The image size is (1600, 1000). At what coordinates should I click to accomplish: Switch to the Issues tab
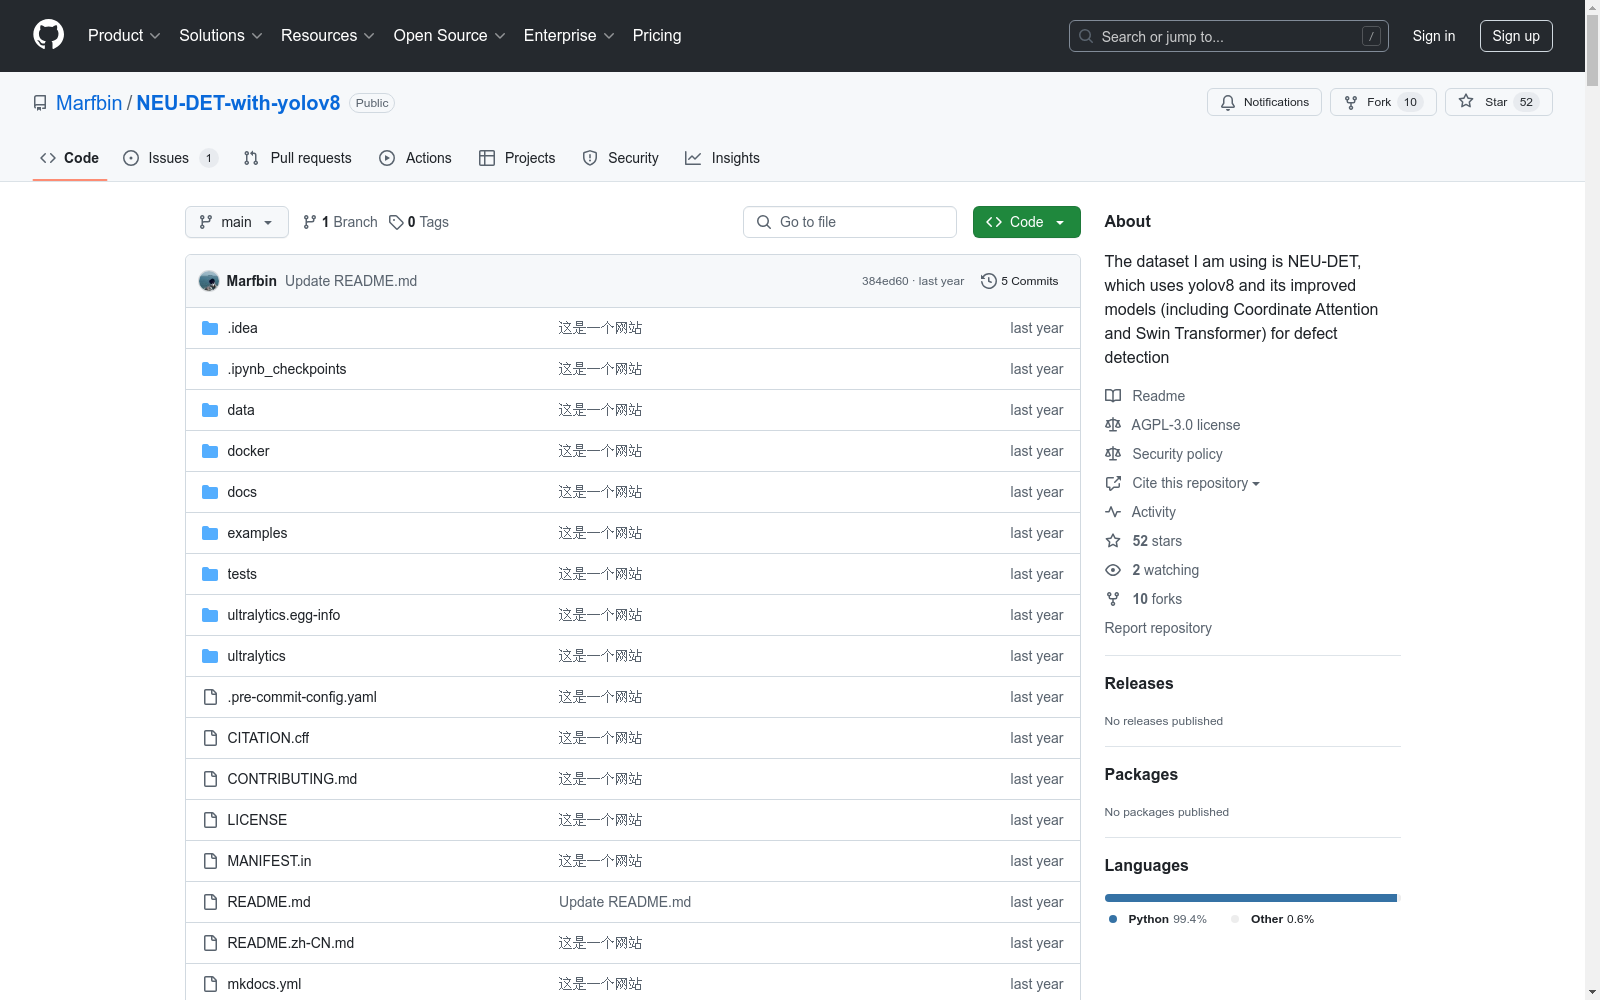coord(170,158)
